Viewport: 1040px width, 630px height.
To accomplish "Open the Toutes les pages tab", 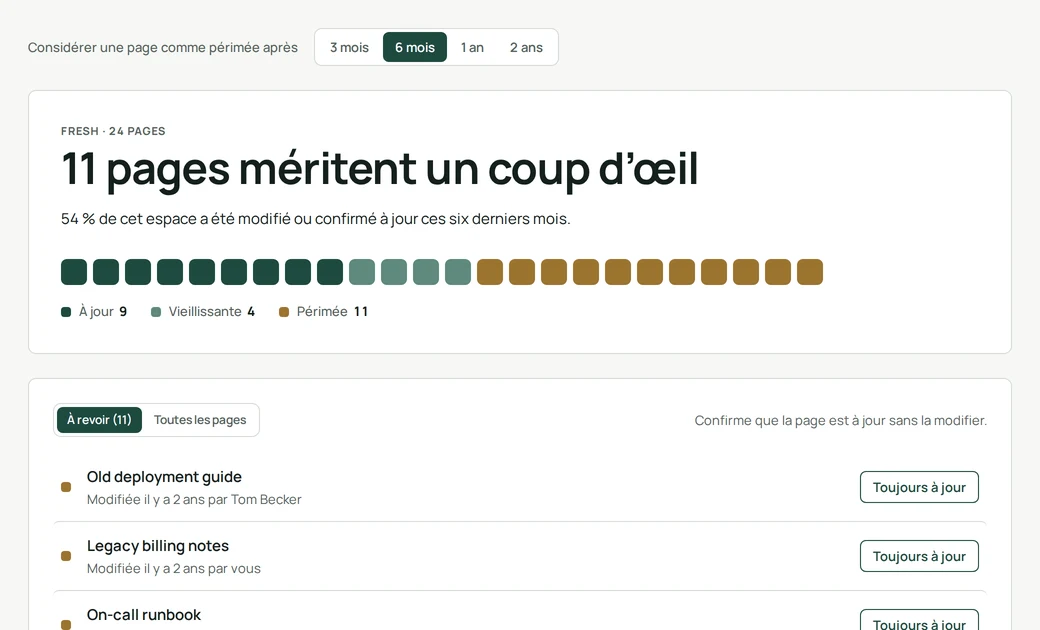I will coord(200,420).
